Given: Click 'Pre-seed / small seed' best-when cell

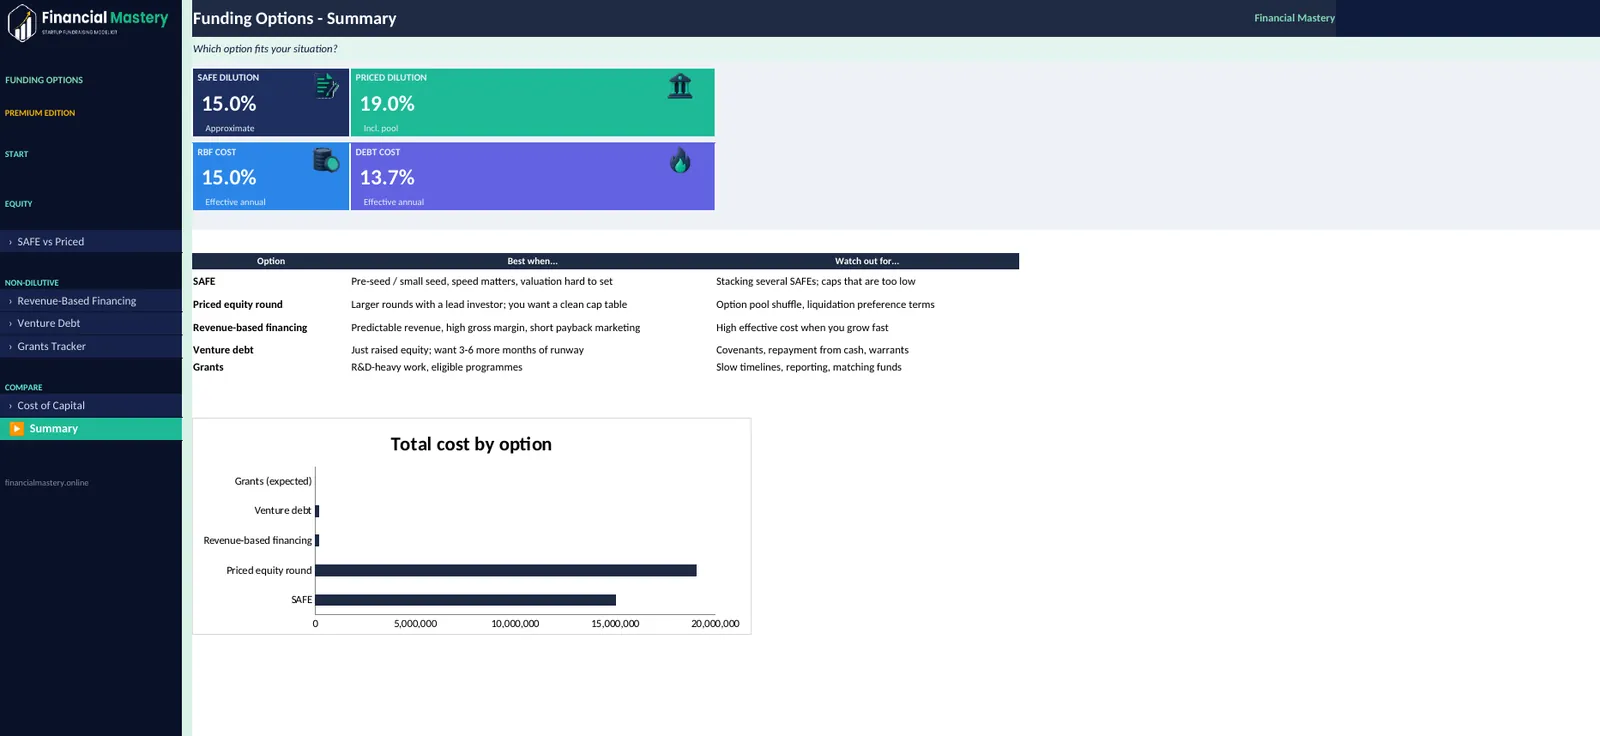Looking at the screenshot, I should 482,282.
